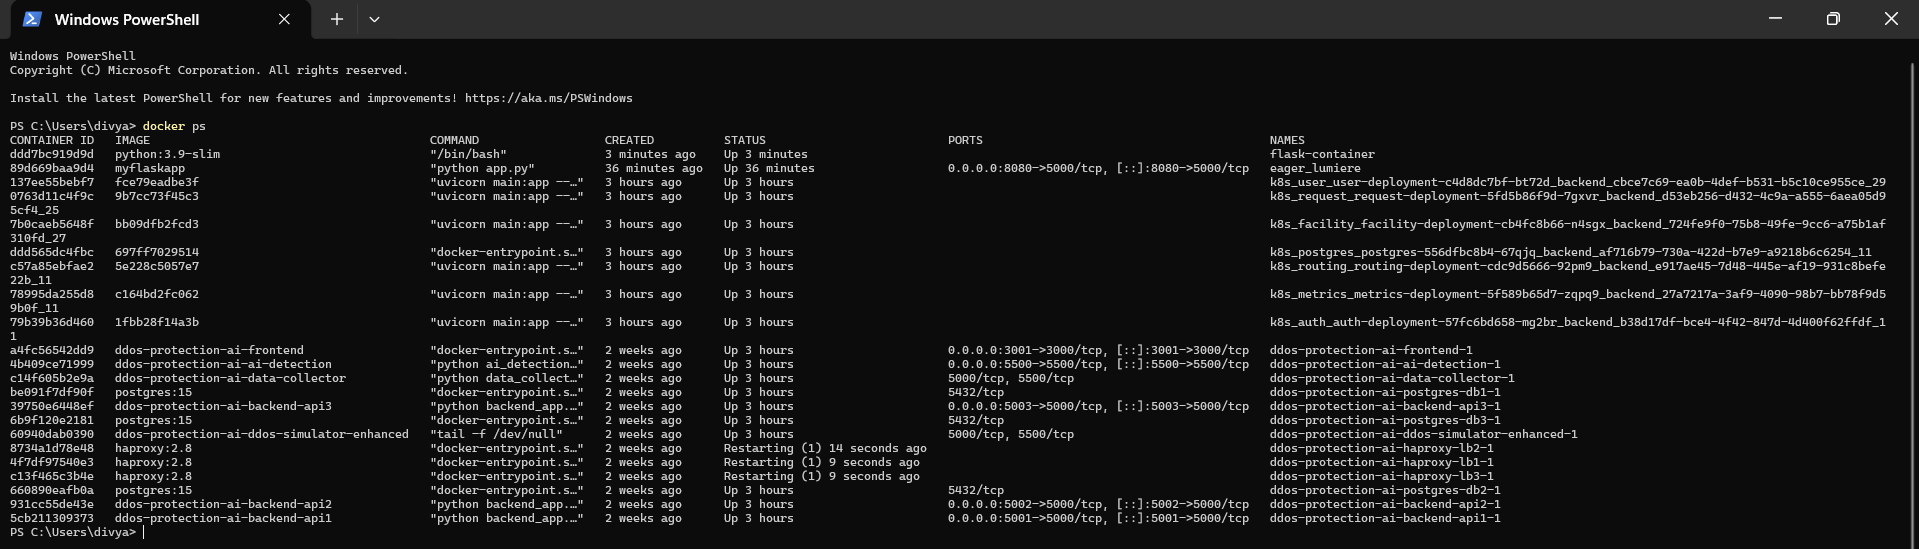Click the "Up 36 minutes" status
Image resolution: width=1919 pixels, height=549 pixels.
pyautogui.click(x=769, y=168)
